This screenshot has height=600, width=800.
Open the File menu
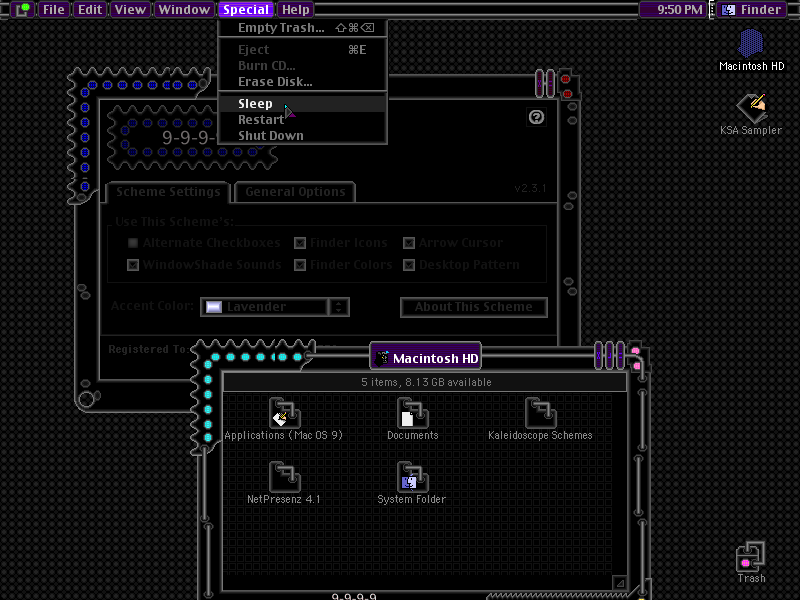[x=54, y=9]
